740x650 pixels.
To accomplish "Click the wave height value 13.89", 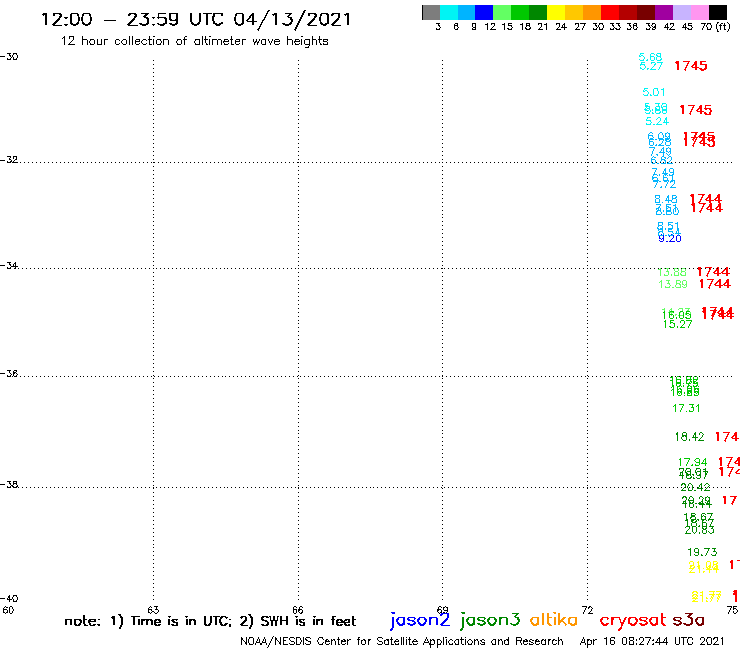I will point(673,284).
